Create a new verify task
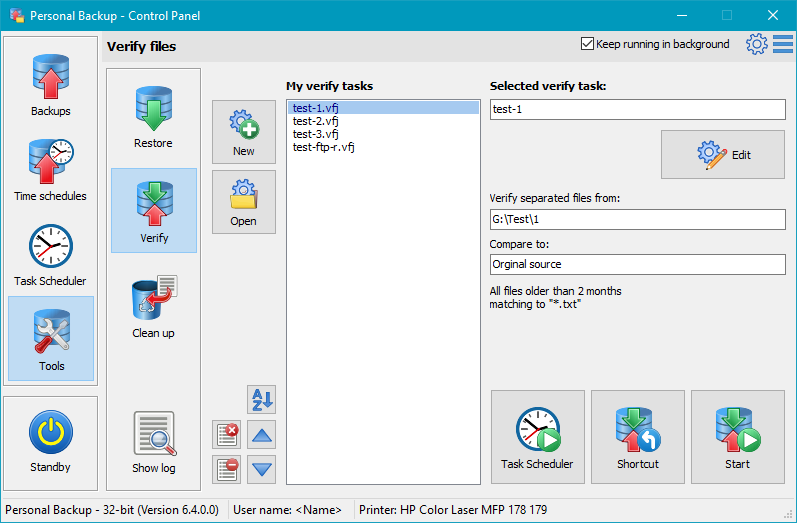Image resolution: width=797 pixels, height=523 pixels. pyautogui.click(x=243, y=131)
